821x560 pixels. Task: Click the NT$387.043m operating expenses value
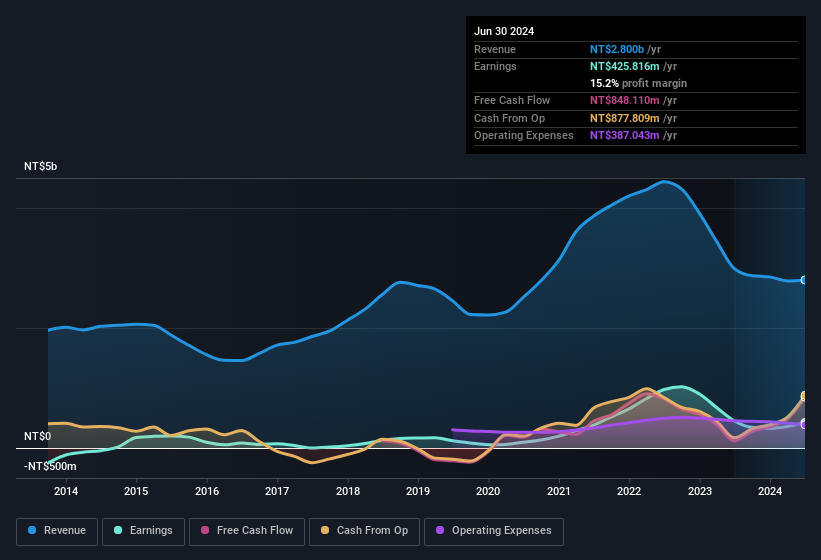(625, 135)
